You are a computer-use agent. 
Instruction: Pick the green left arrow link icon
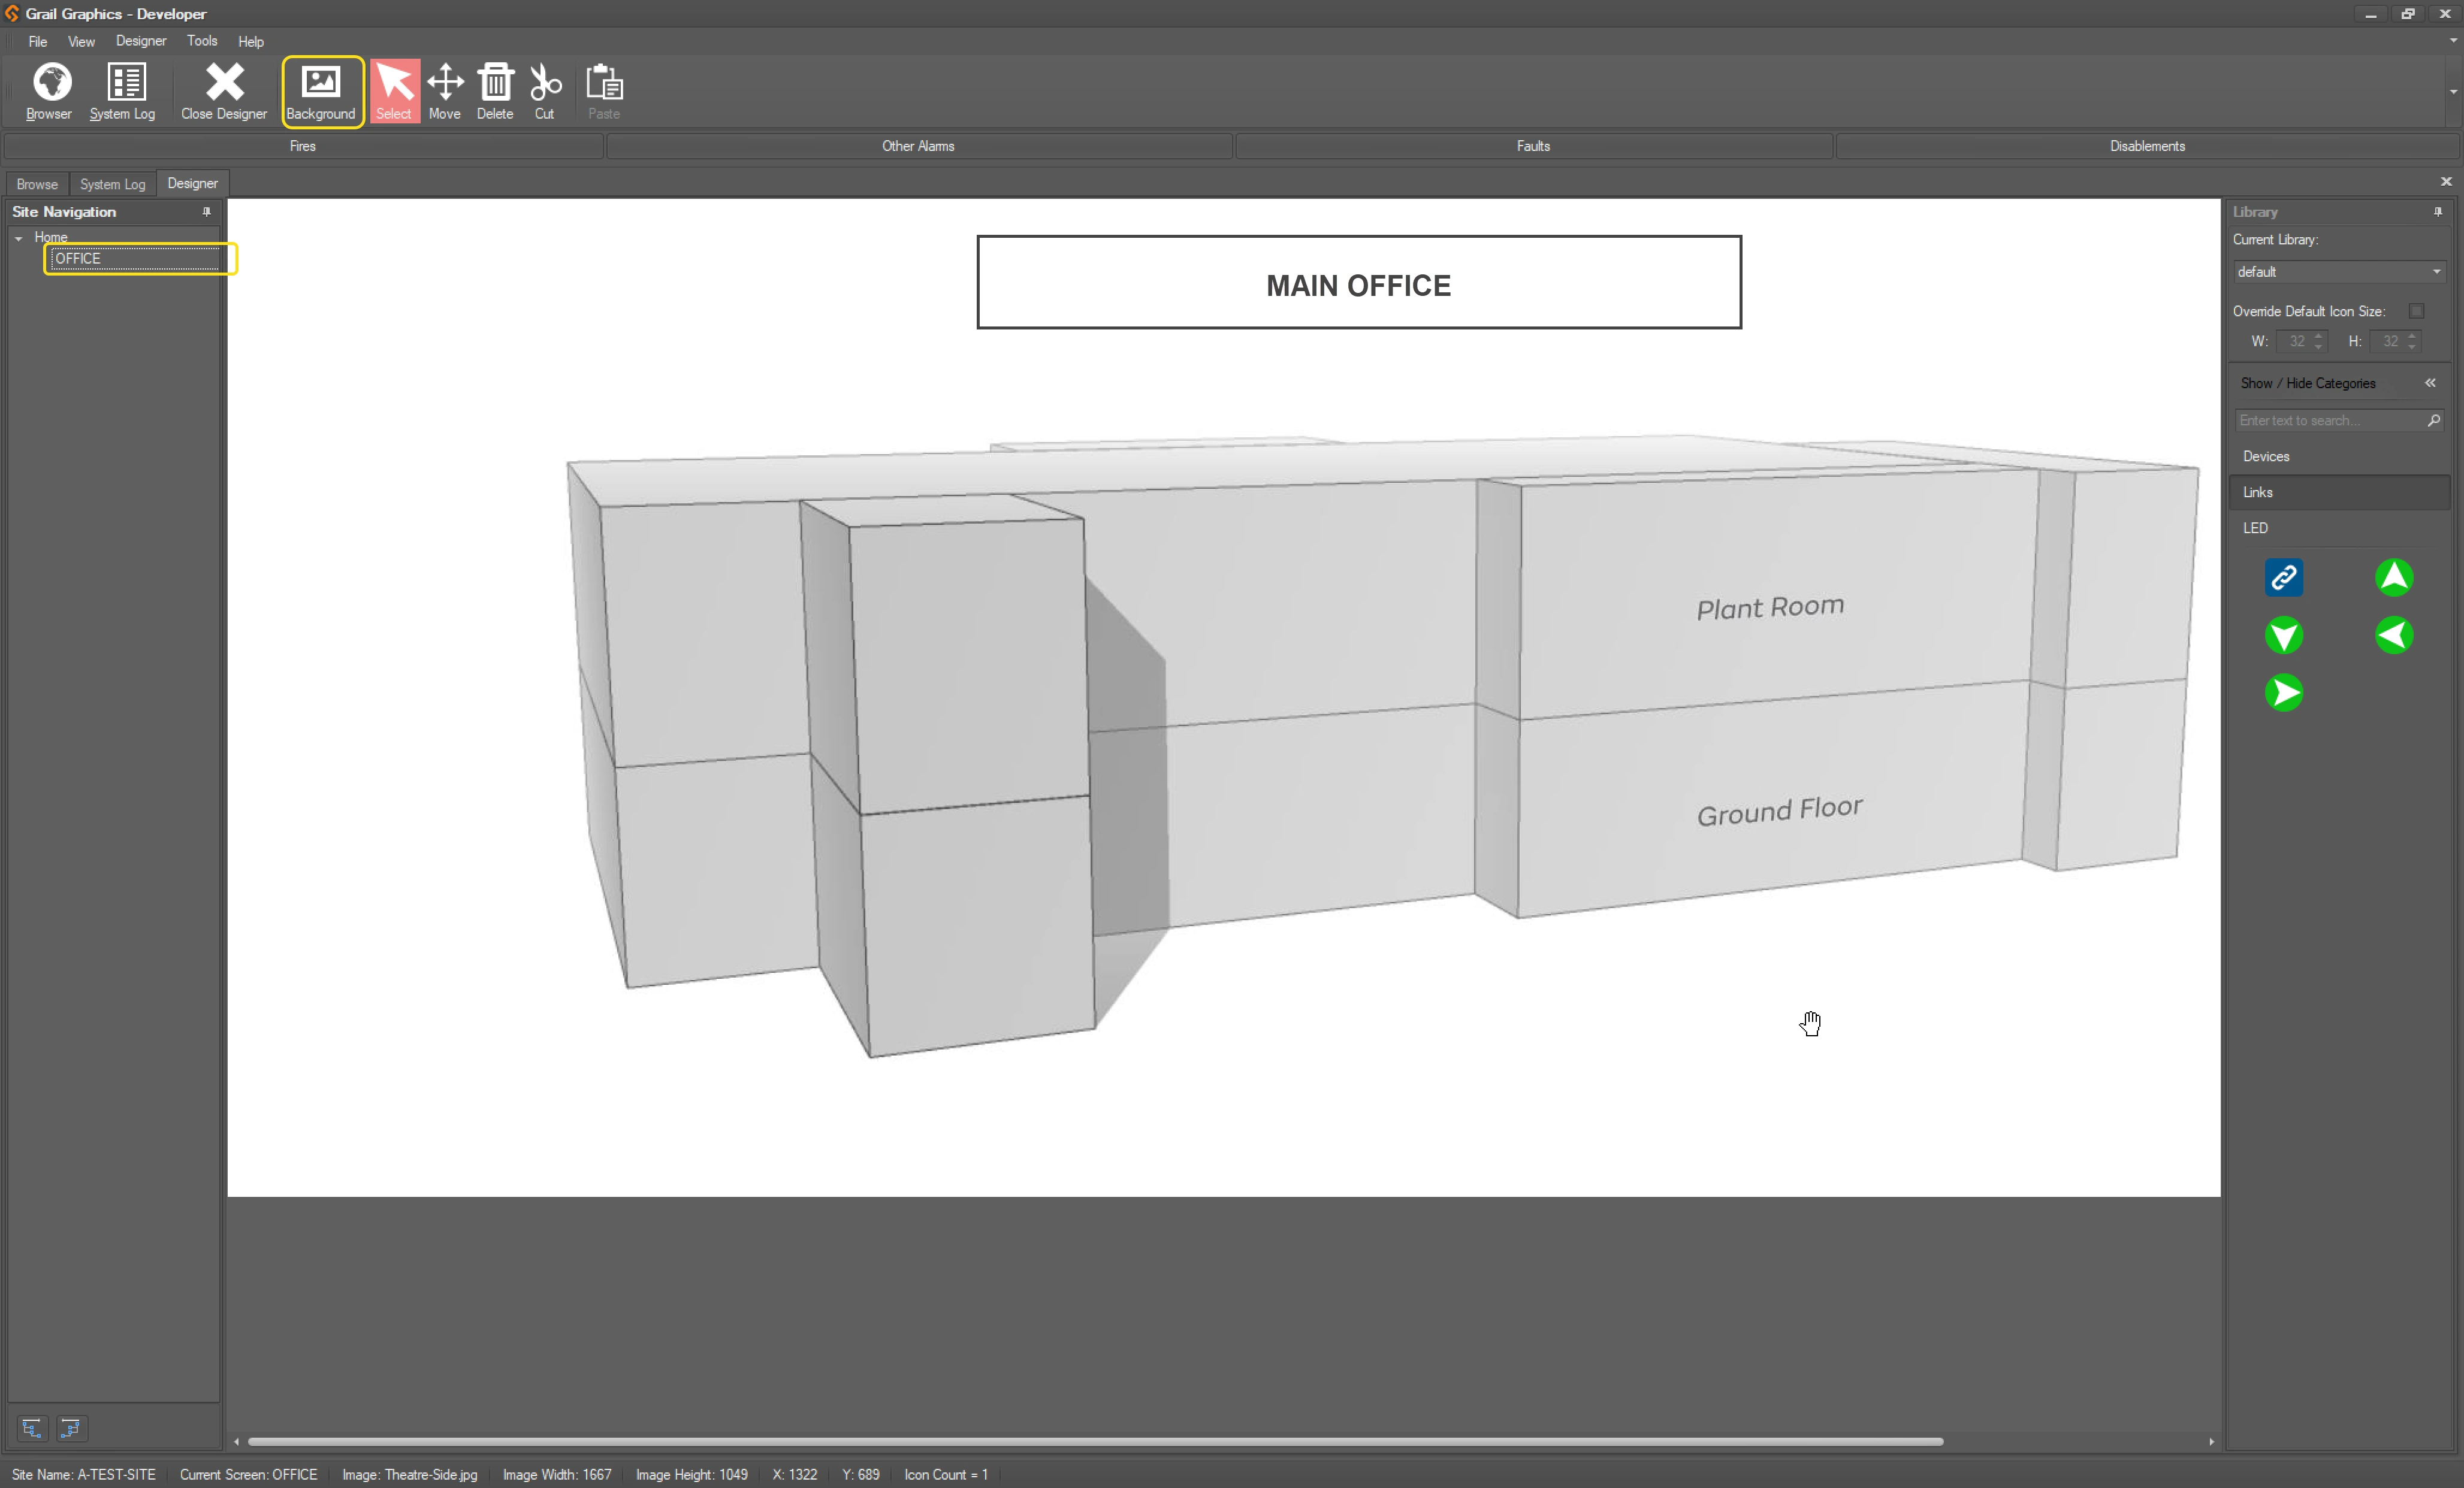point(2394,635)
